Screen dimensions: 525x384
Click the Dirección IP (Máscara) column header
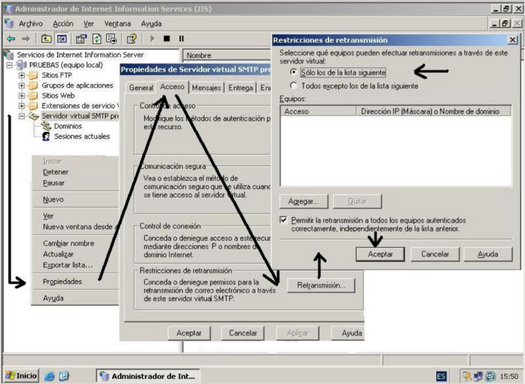coord(434,111)
